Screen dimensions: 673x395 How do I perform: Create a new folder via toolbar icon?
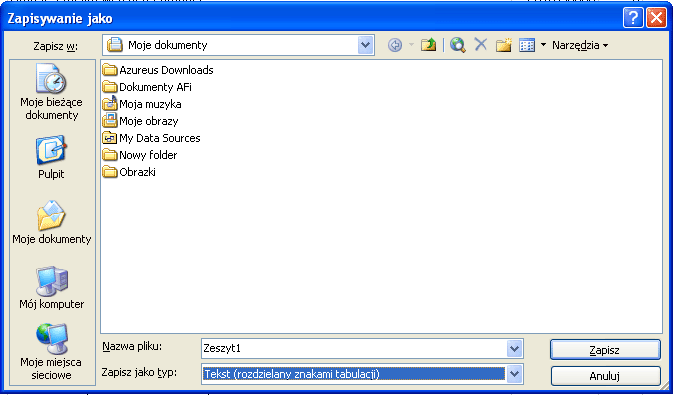point(504,45)
